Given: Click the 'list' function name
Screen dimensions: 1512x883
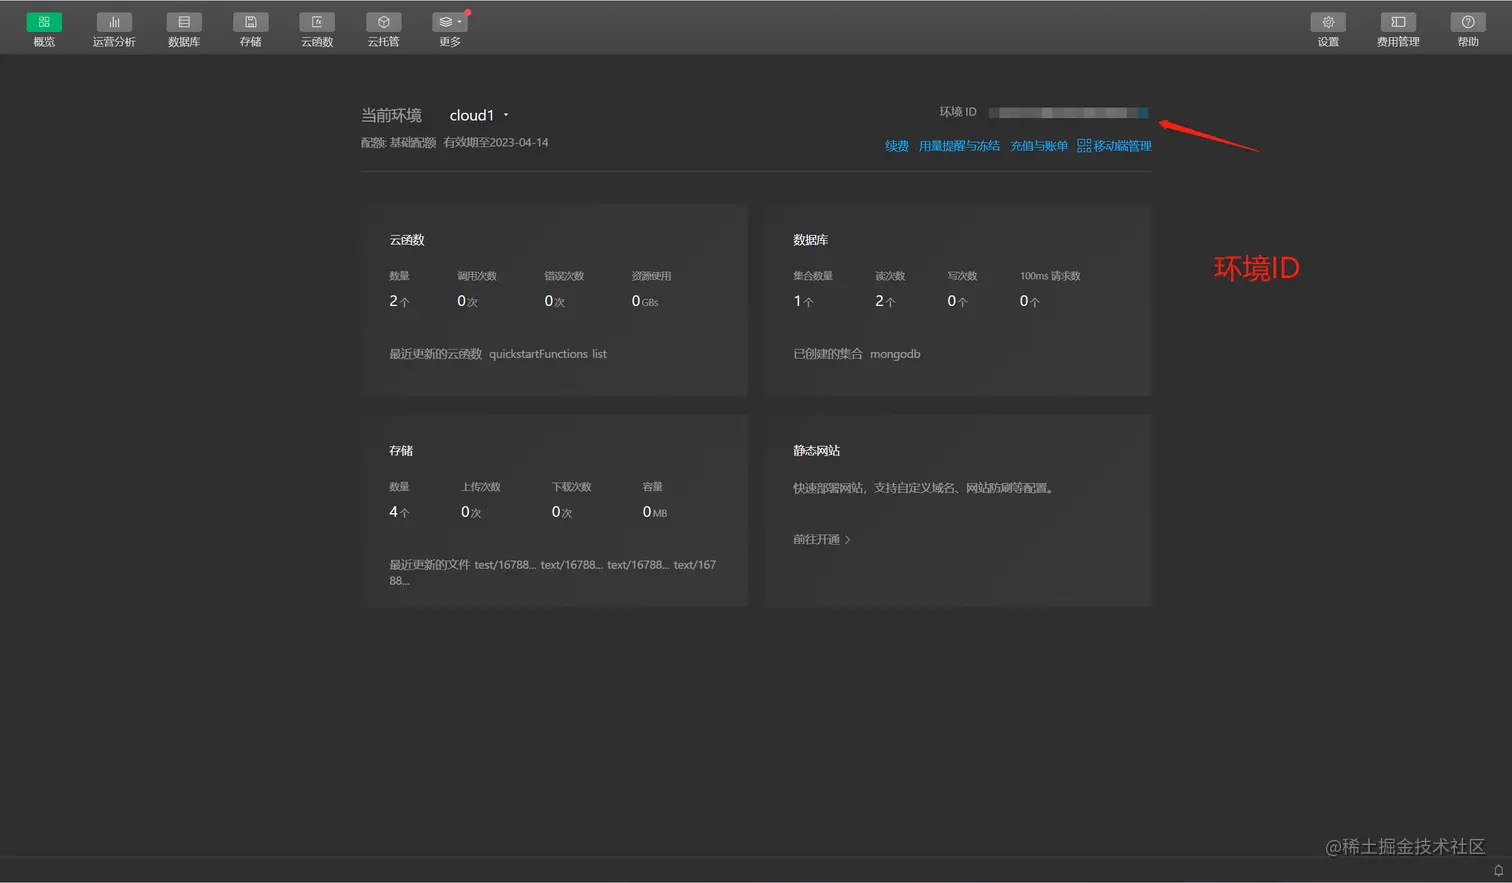Looking at the screenshot, I should (x=599, y=354).
